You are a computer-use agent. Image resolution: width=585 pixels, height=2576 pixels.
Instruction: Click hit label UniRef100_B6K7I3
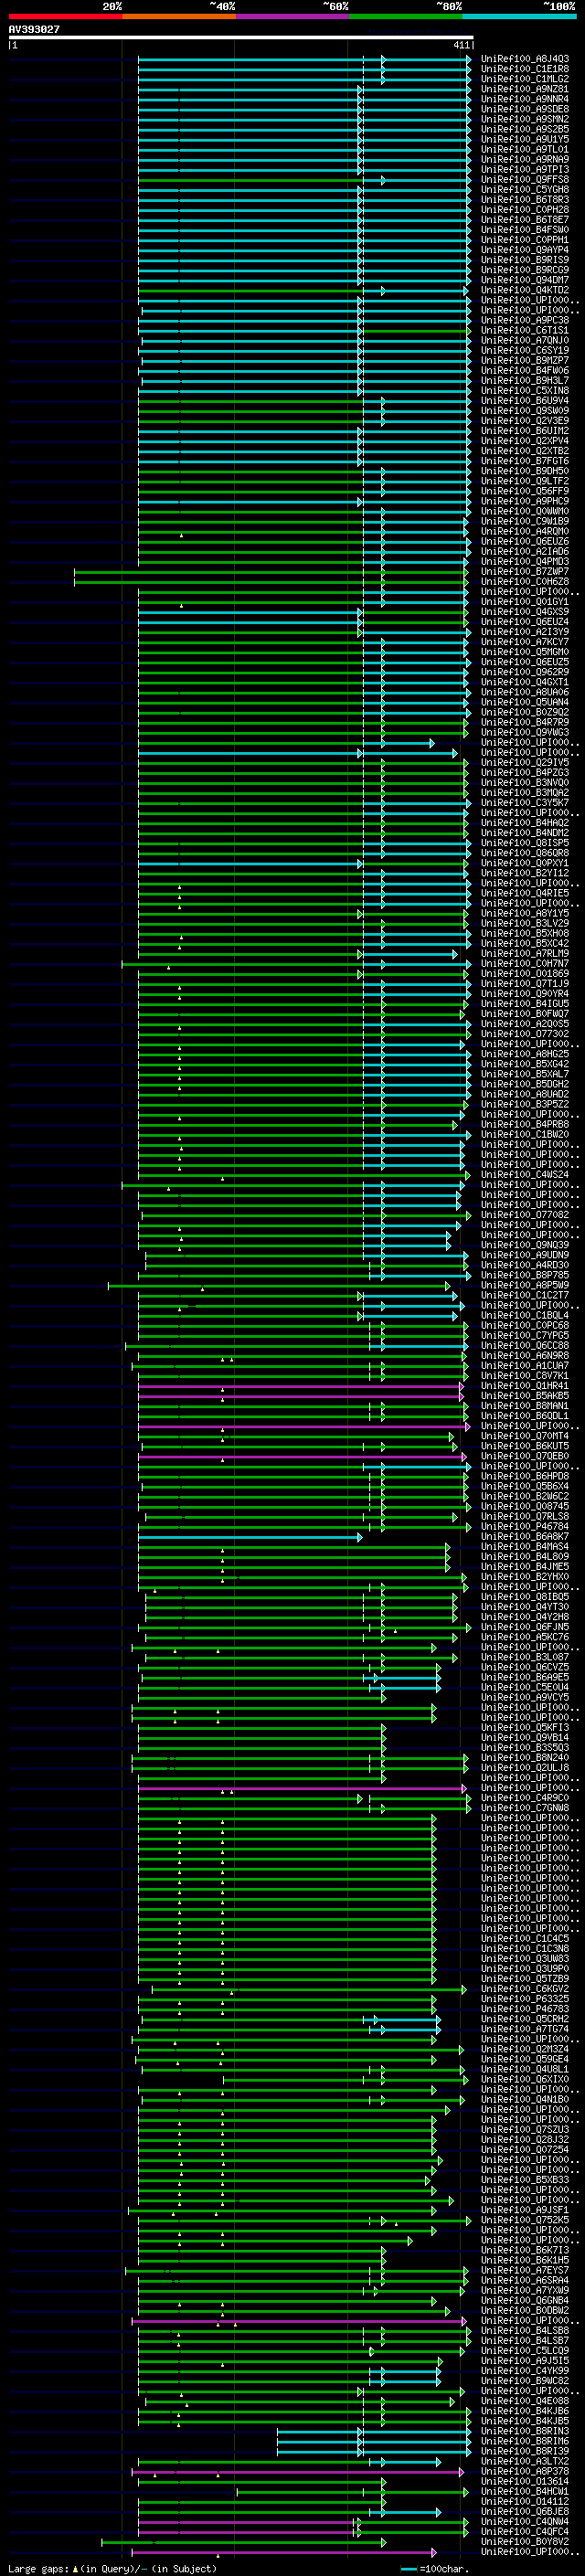pos(525,2250)
